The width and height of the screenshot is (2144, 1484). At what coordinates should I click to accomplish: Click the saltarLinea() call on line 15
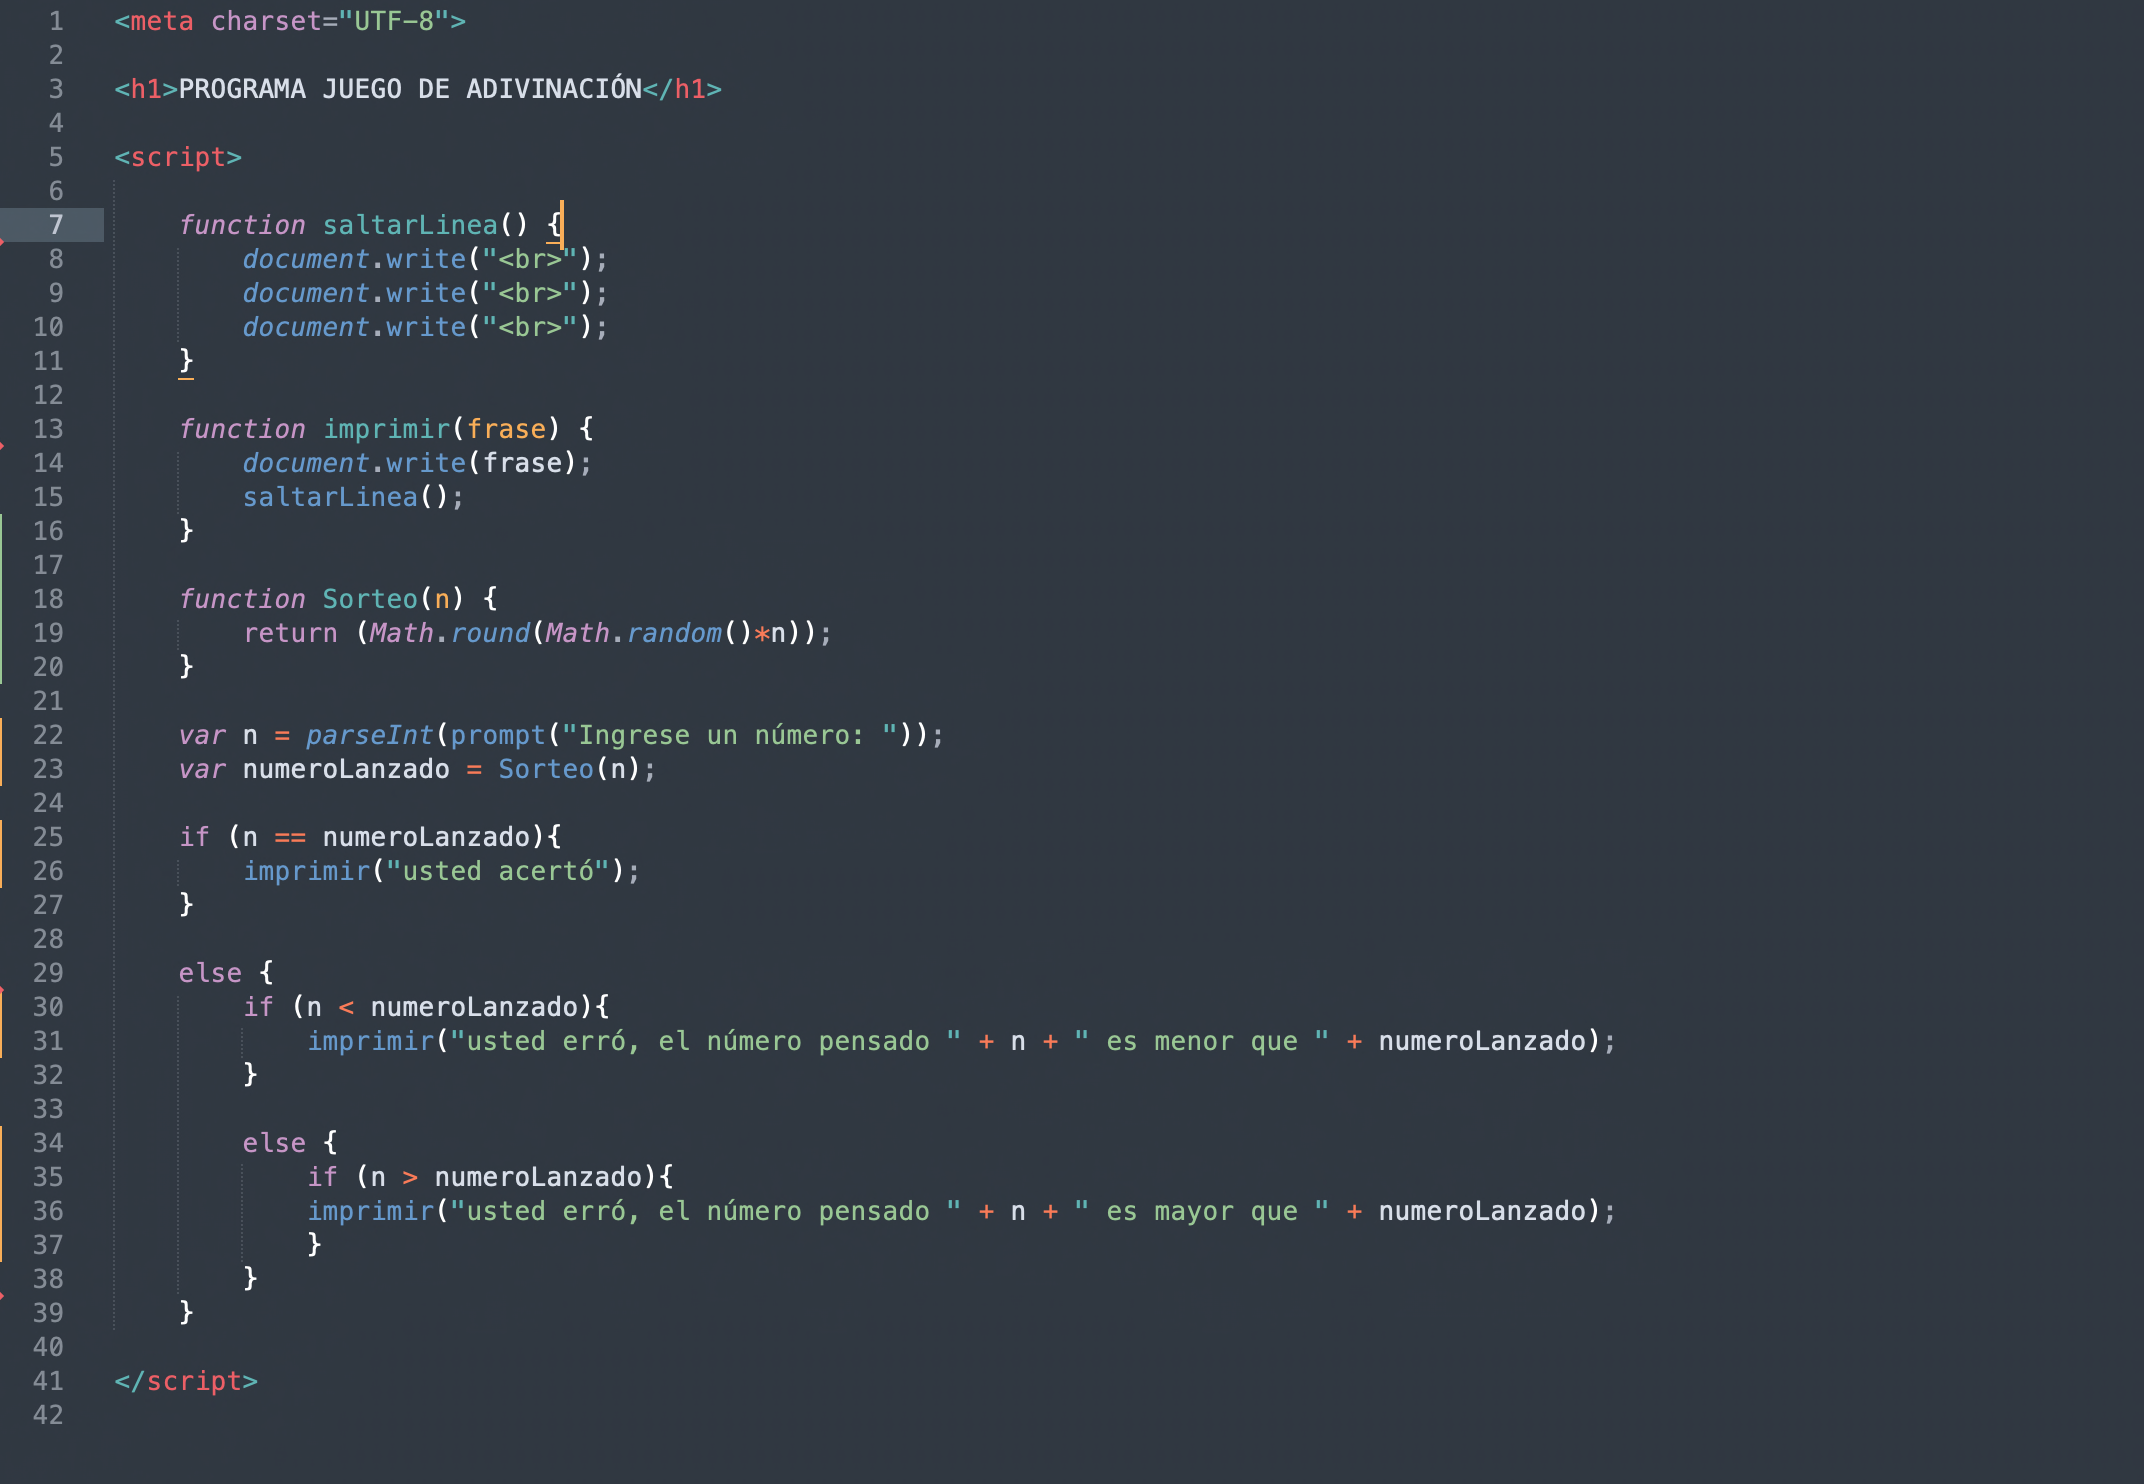[346, 497]
